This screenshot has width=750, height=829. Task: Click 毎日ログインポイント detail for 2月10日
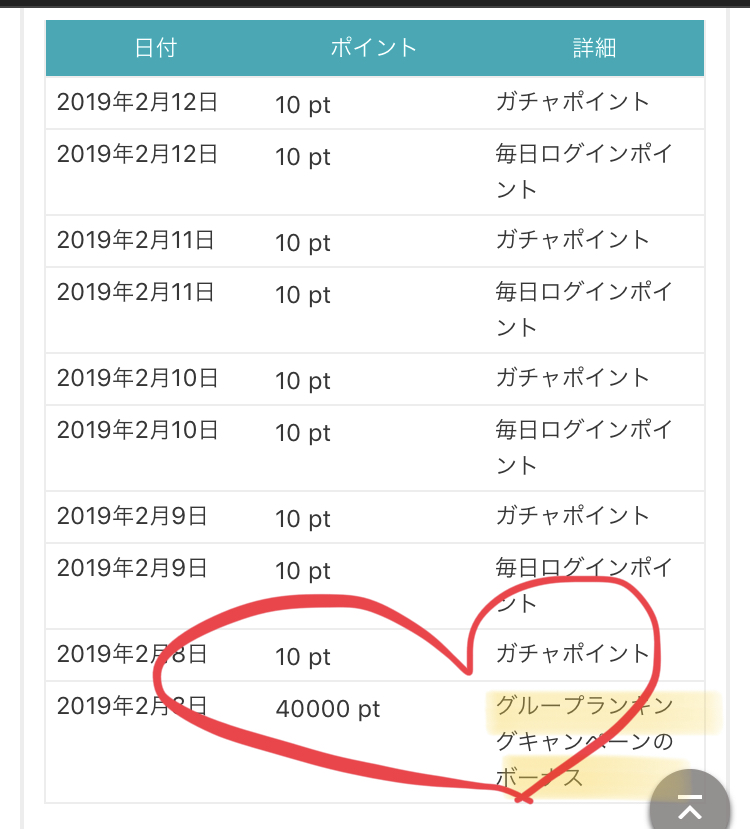click(x=584, y=447)
